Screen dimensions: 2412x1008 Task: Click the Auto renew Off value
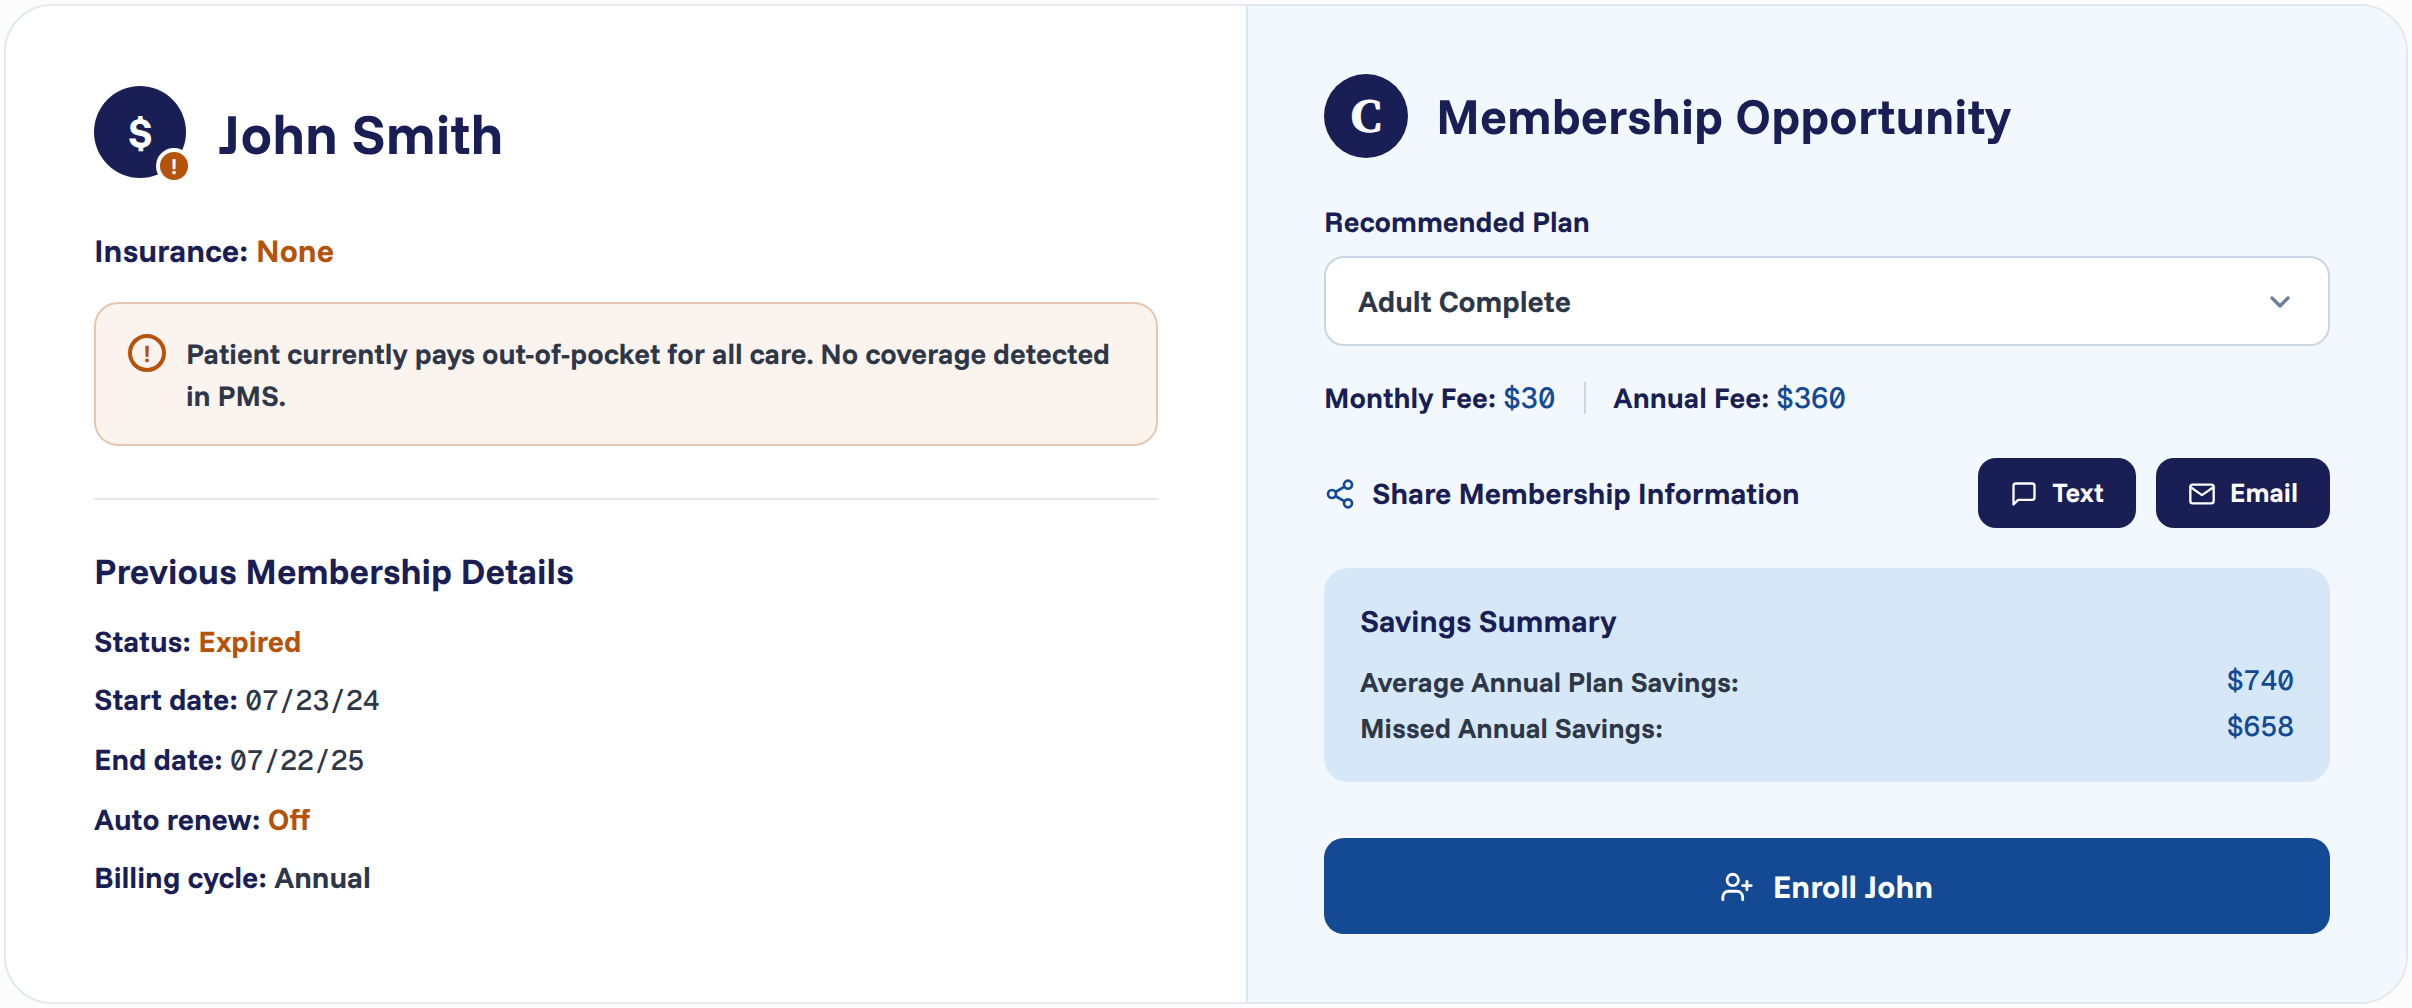289,820
